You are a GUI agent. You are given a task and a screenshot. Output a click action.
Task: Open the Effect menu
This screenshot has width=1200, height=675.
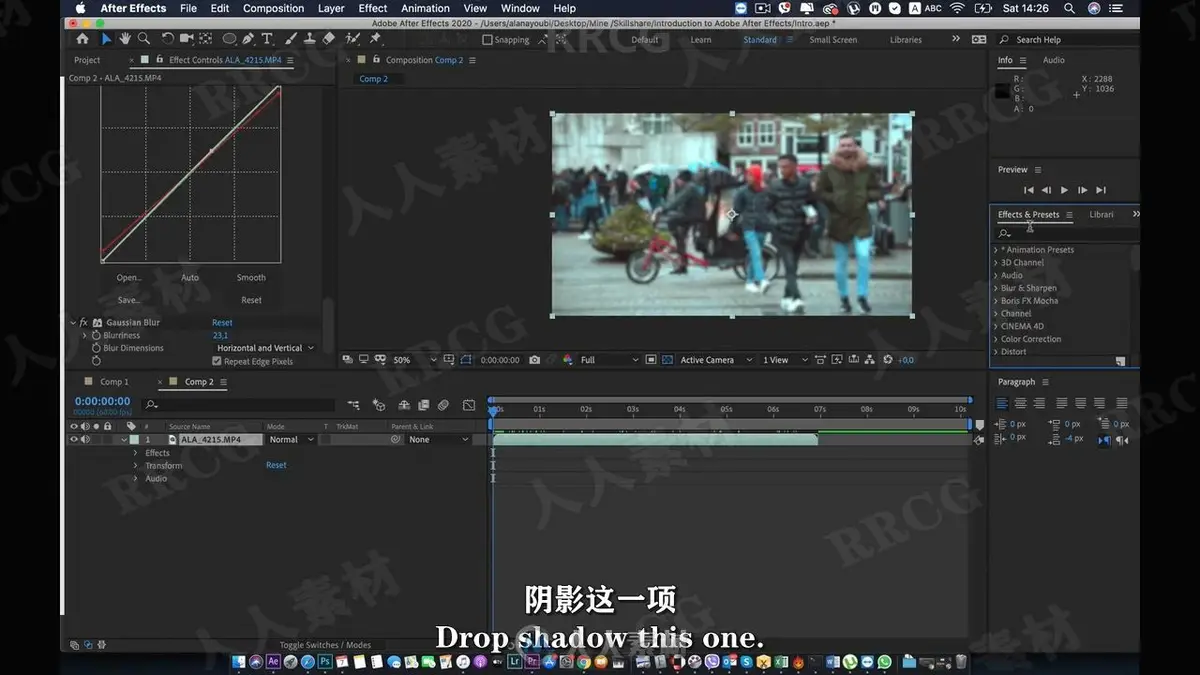[x=372, y=8]
